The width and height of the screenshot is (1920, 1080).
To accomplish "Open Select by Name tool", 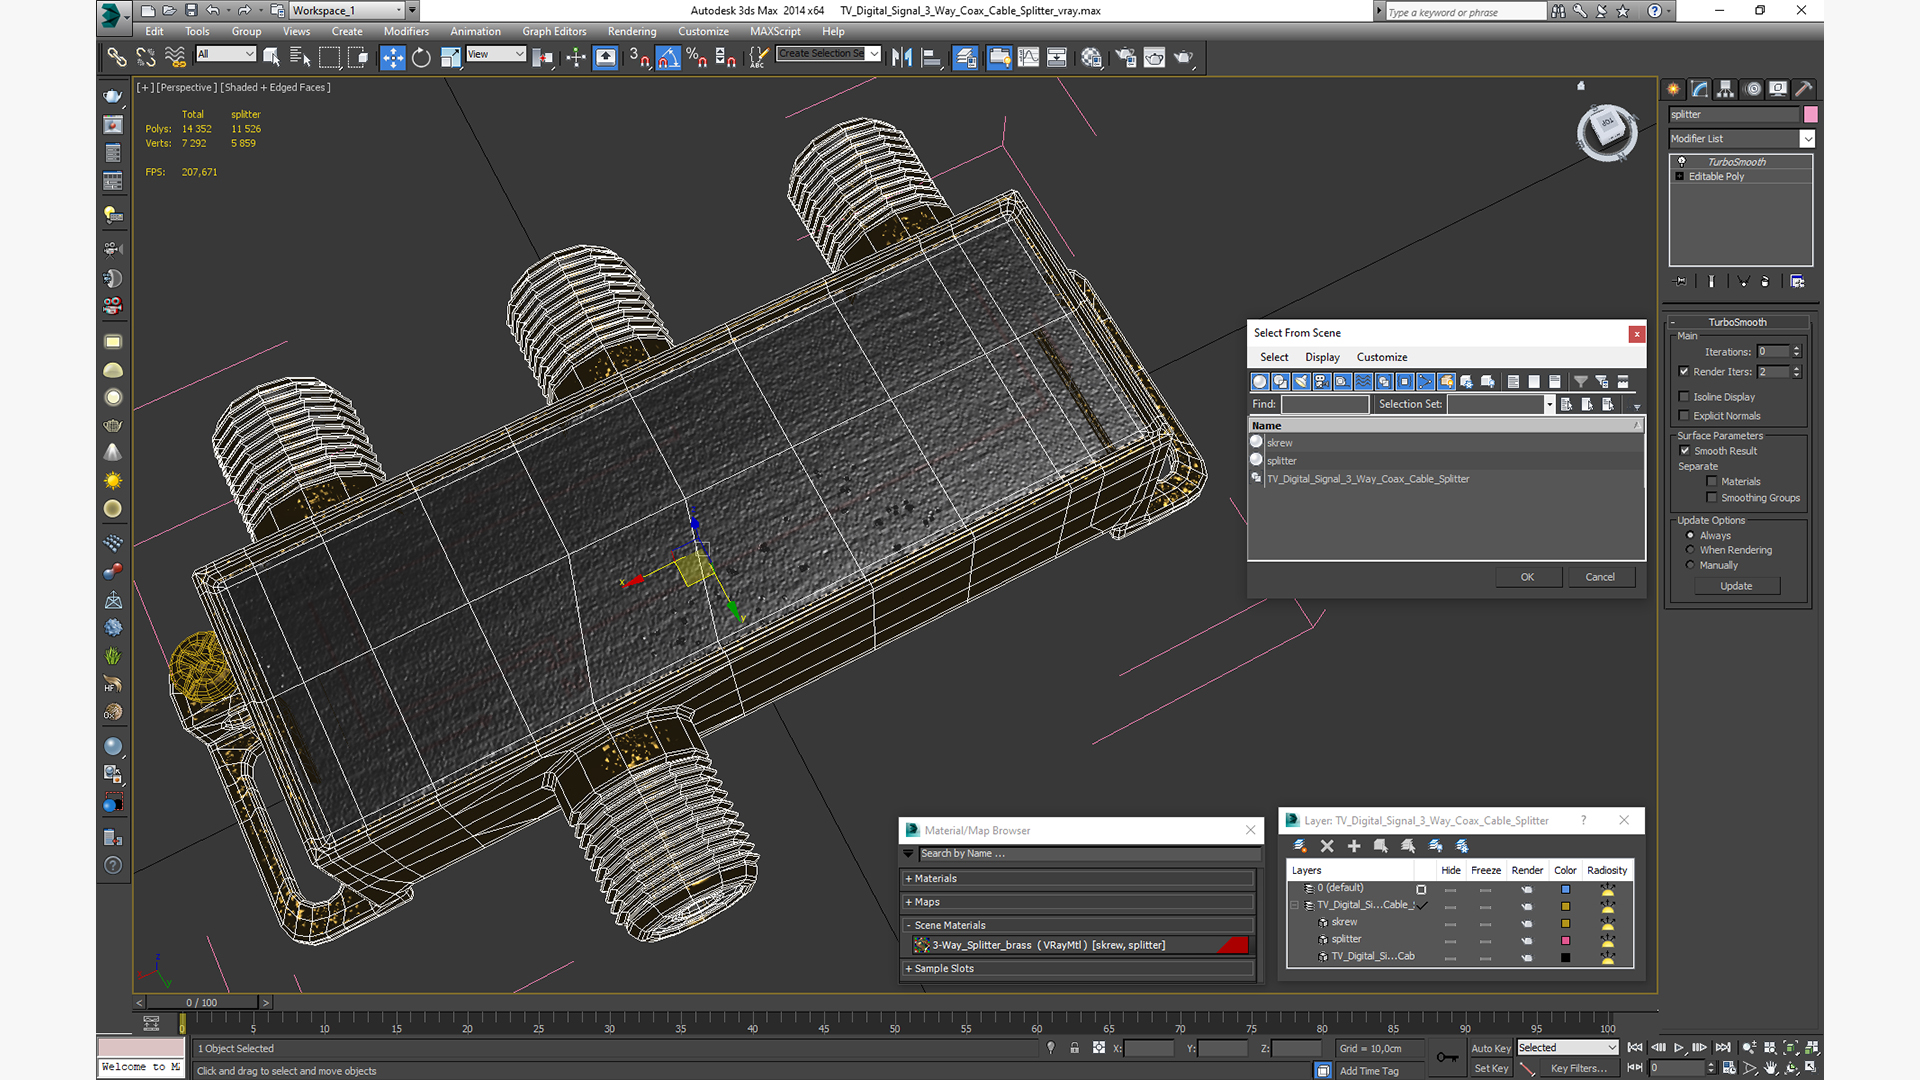I will (x=299, y=58).
